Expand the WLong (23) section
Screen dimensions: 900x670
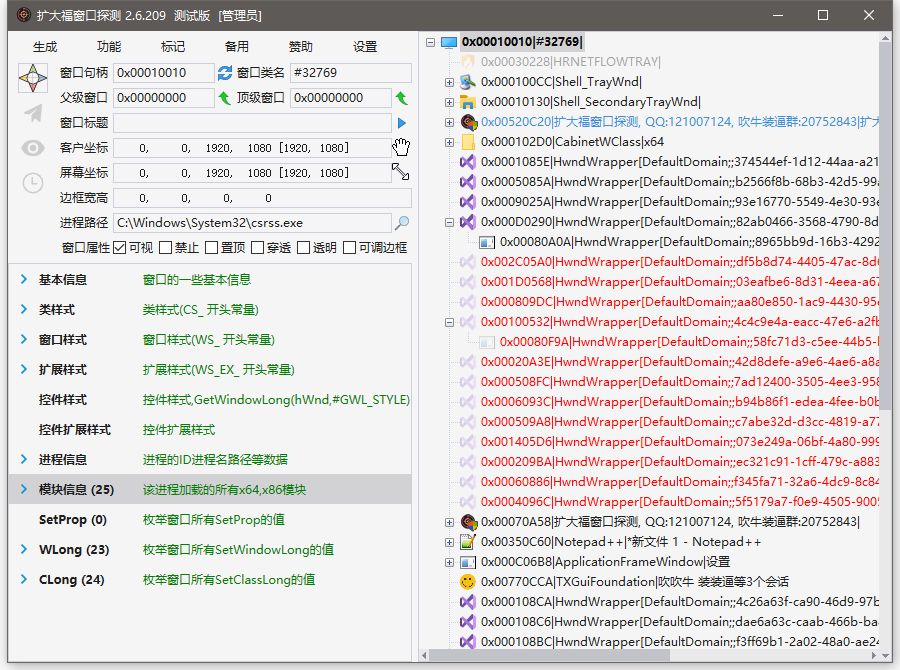tap(24, 549)
